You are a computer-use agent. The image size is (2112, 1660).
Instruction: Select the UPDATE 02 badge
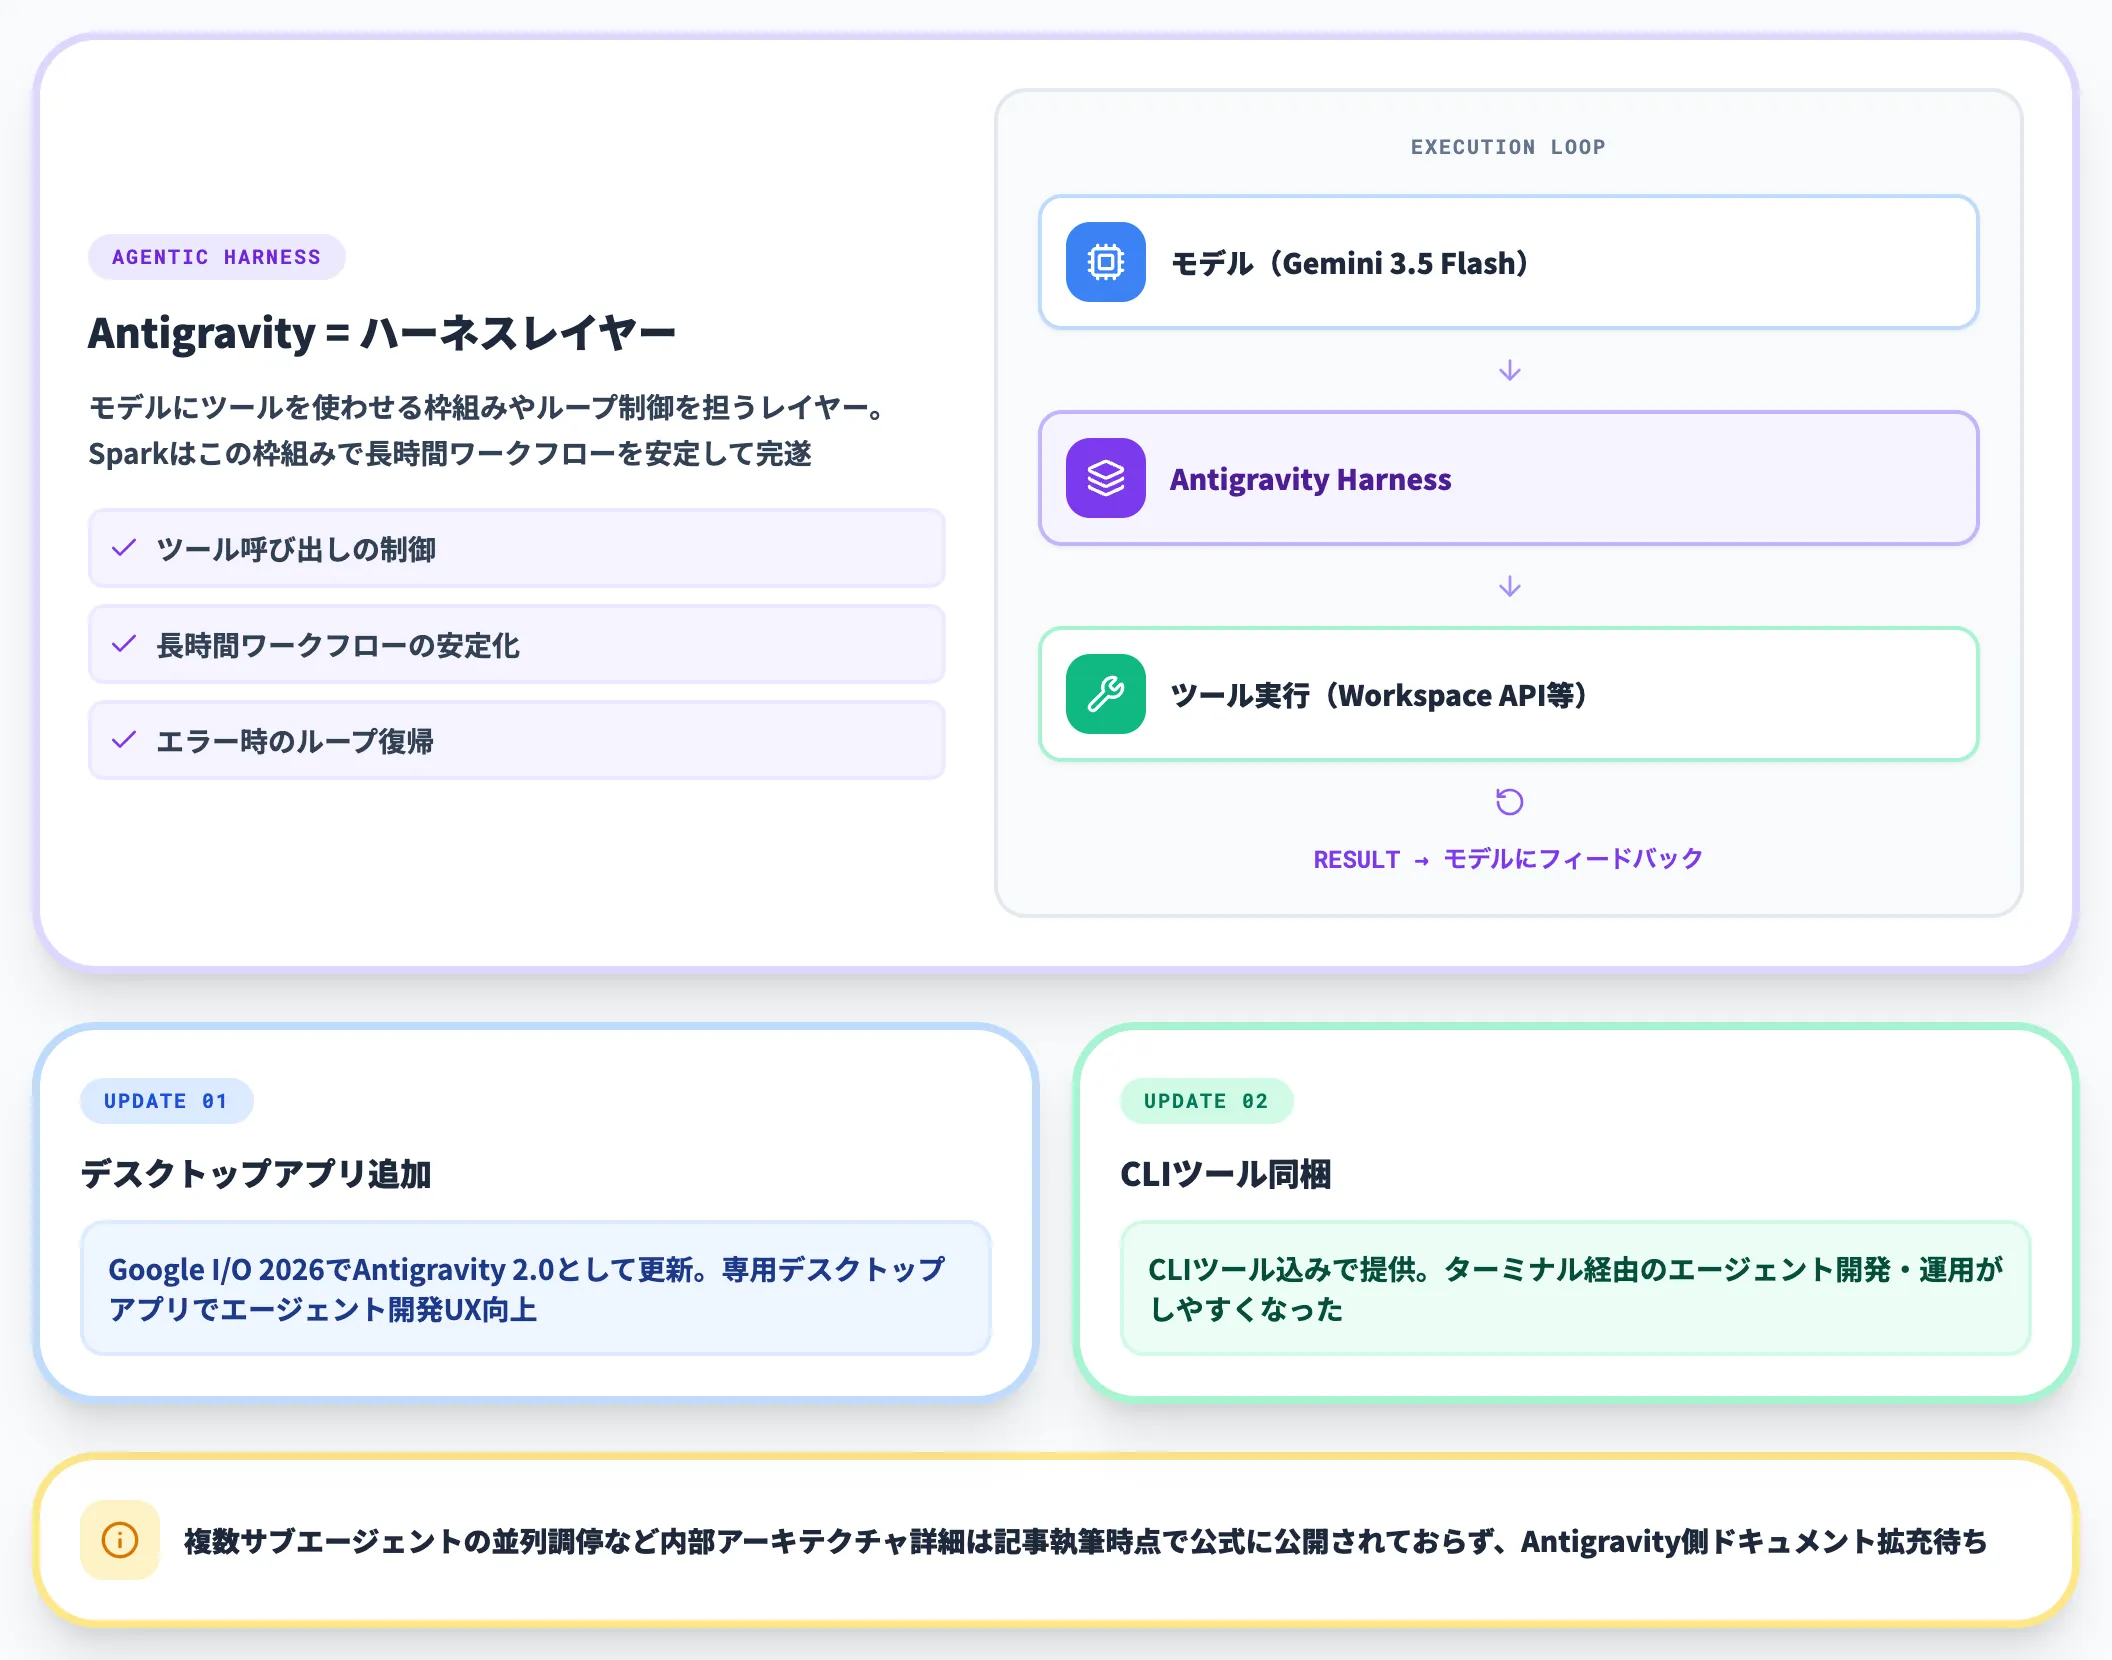(x=1206, y=1101)
